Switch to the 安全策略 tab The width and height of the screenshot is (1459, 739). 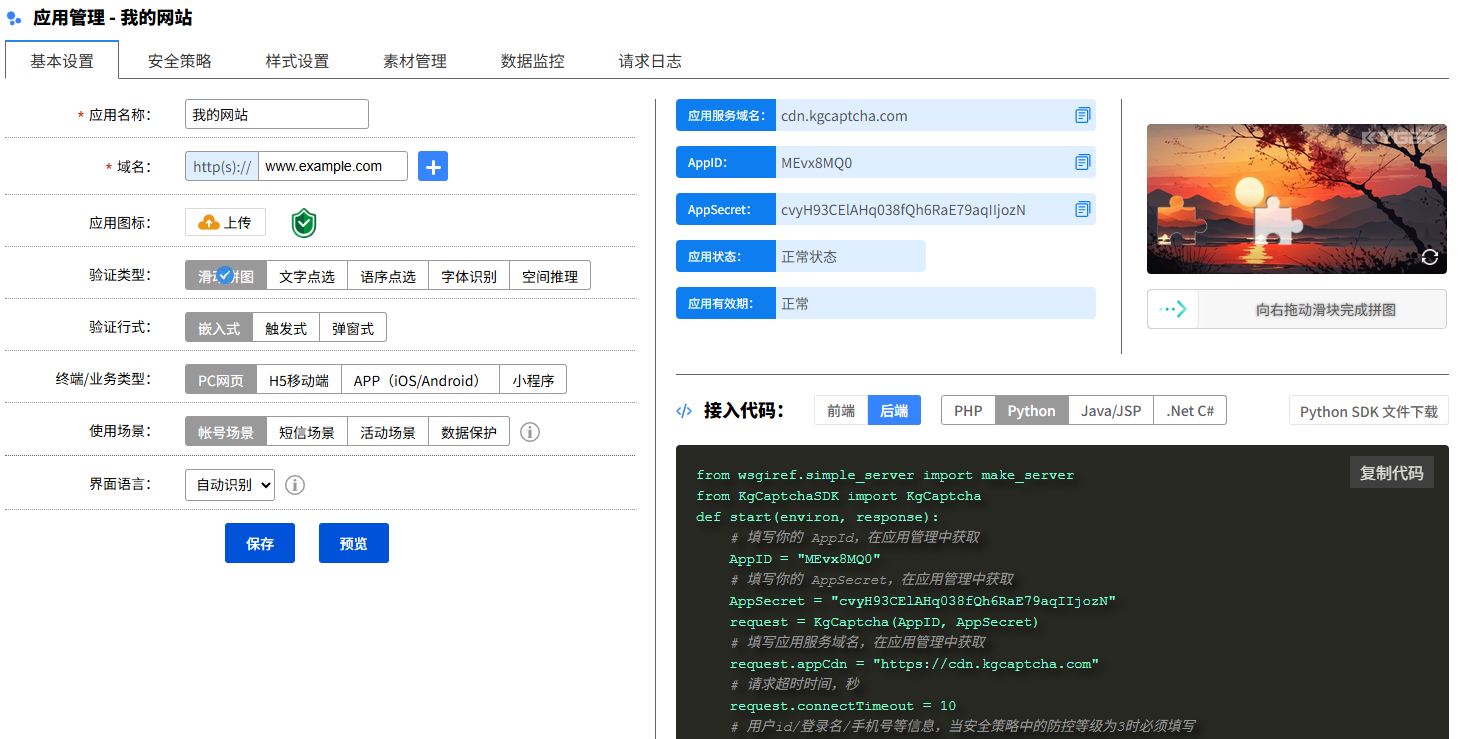coord(180,61)
